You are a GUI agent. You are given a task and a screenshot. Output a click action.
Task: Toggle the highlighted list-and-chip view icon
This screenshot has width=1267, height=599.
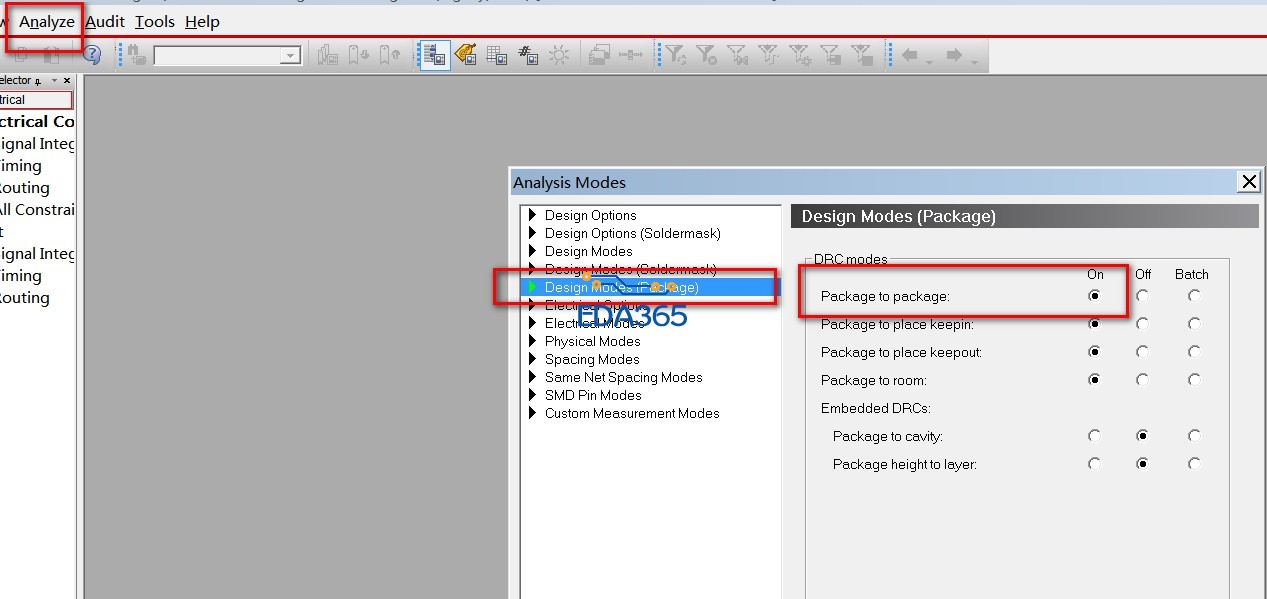(x=434, y=56)
